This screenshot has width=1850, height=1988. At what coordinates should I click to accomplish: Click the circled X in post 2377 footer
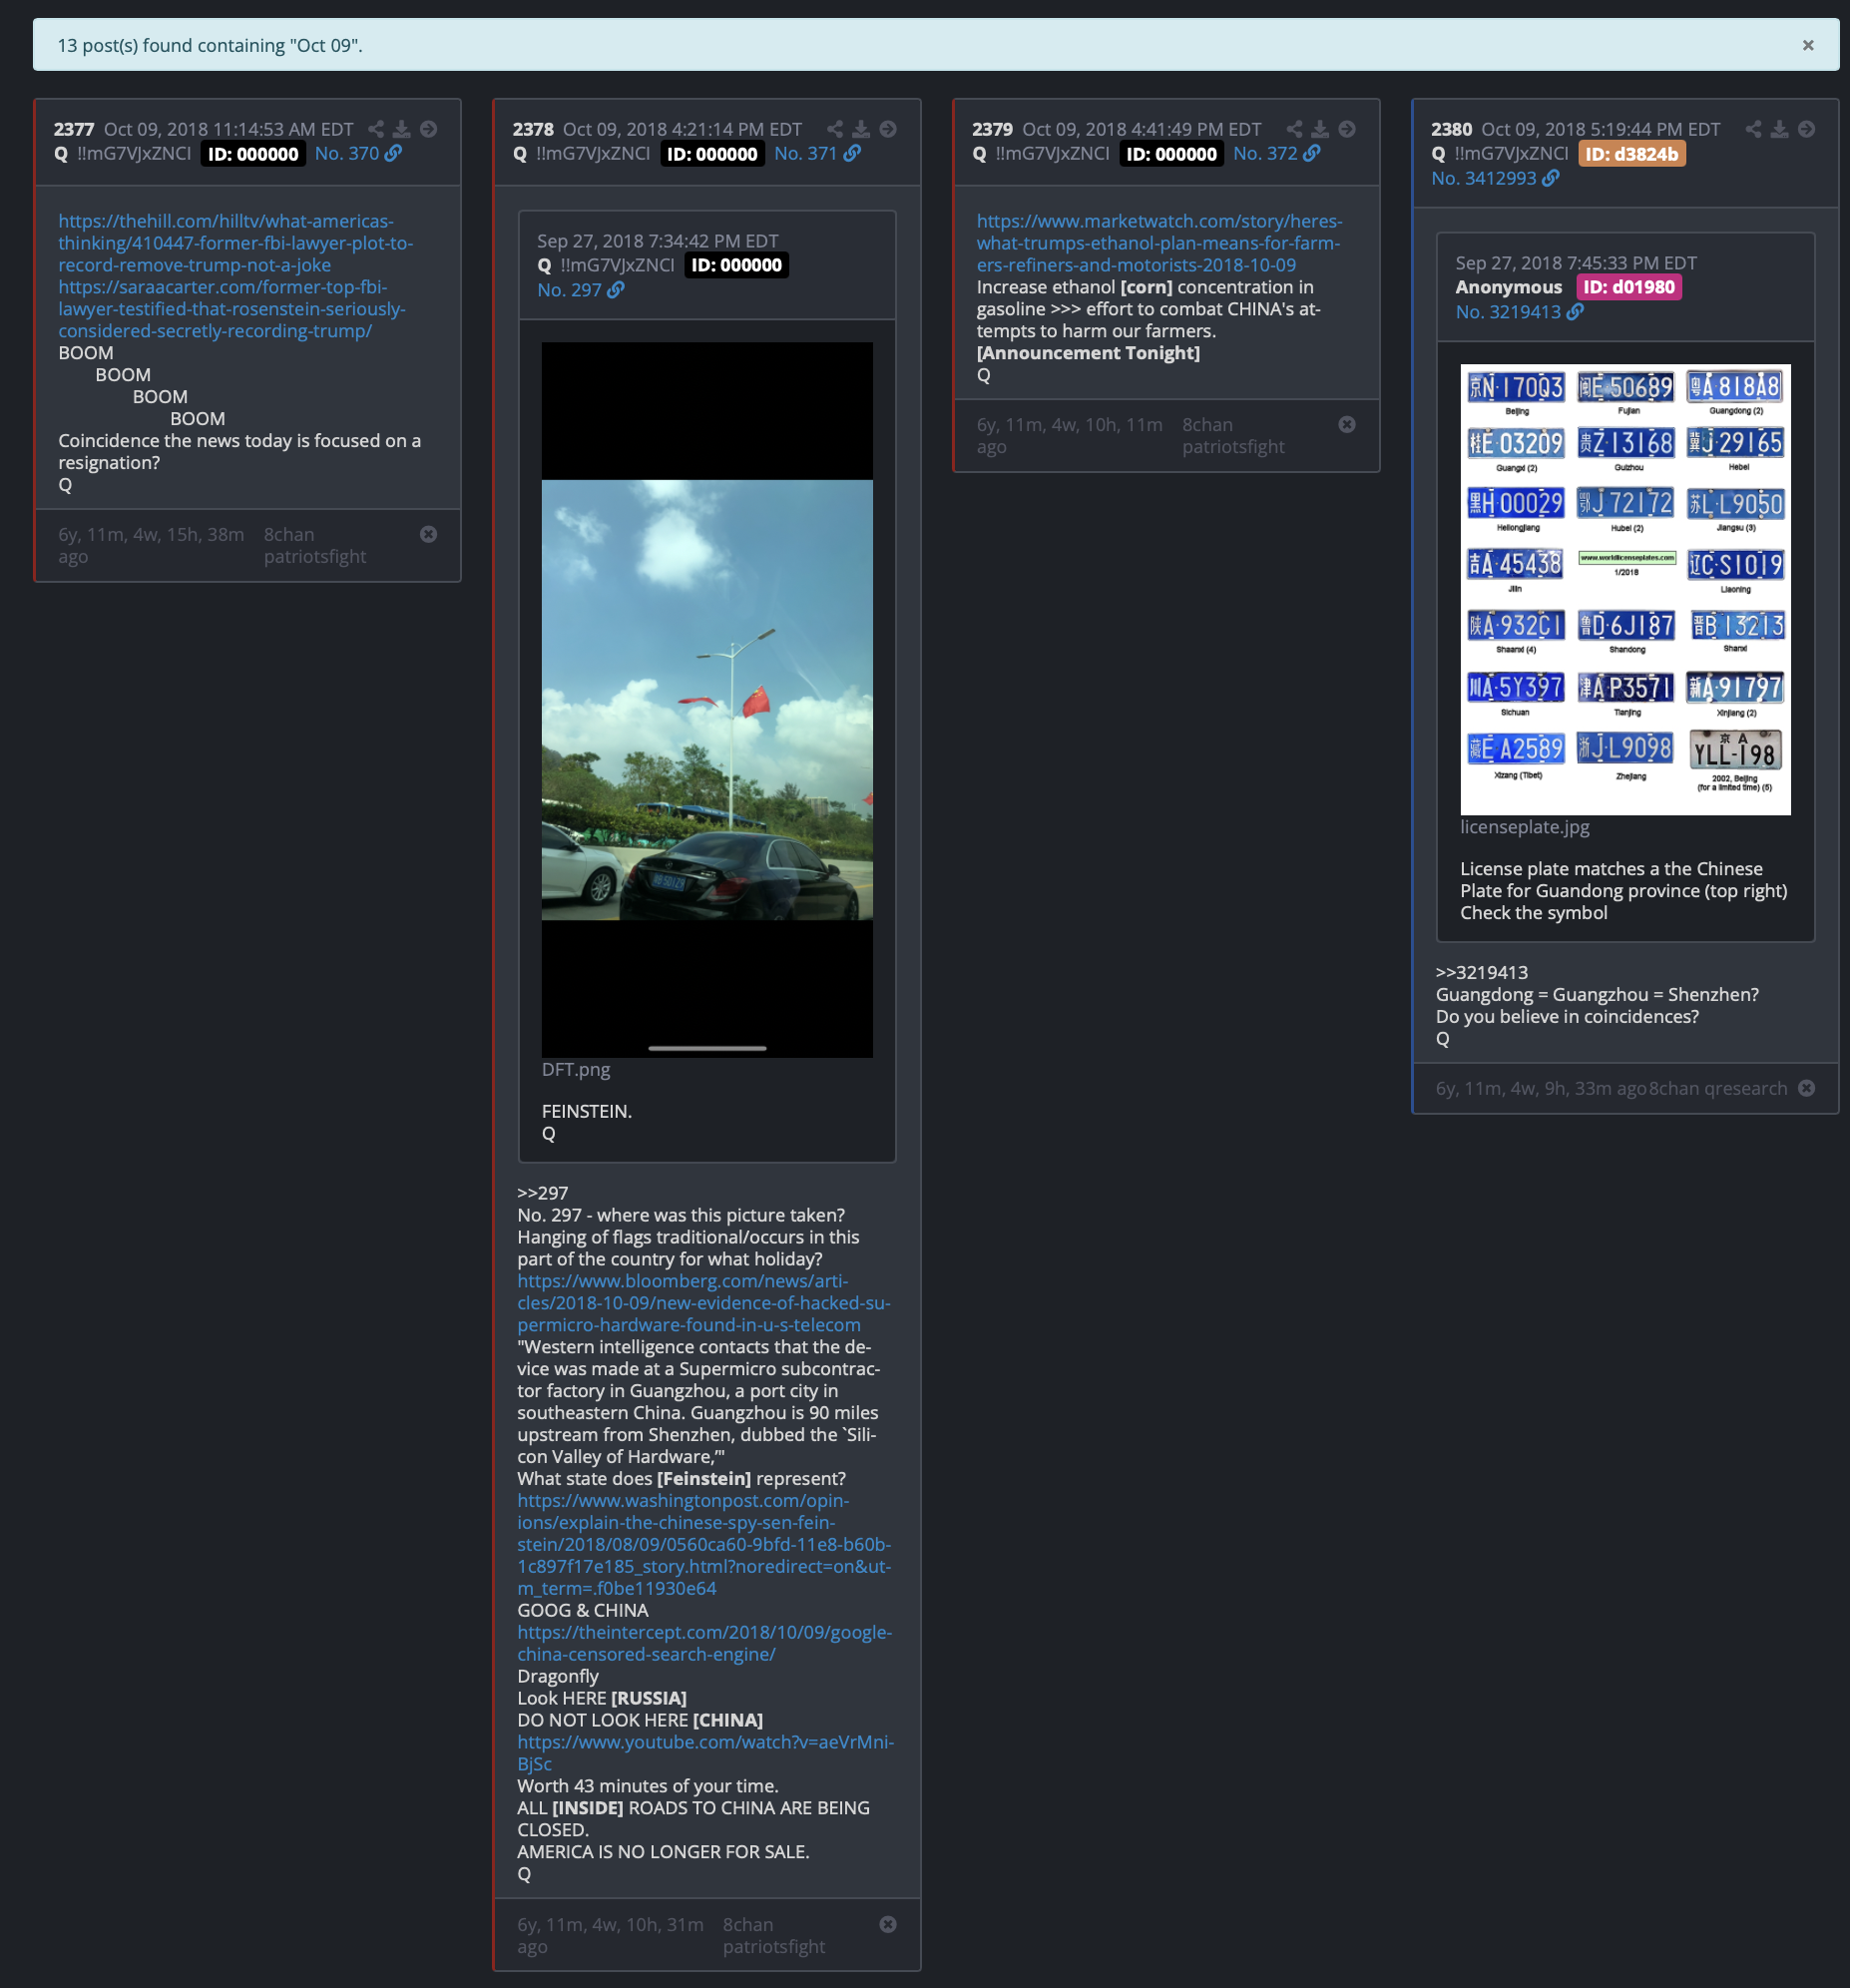(428, 534)
